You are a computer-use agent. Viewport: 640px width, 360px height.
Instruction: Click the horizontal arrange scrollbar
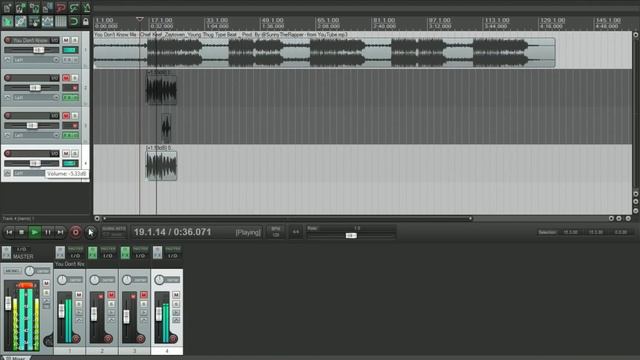pyautogui.click(x=286, y=219)
